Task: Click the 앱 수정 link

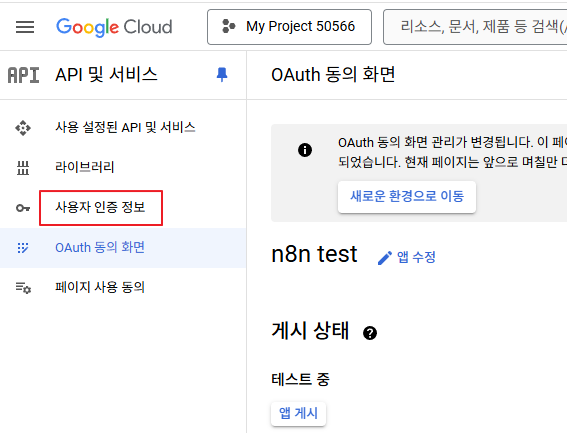Action: click(416, 257)
